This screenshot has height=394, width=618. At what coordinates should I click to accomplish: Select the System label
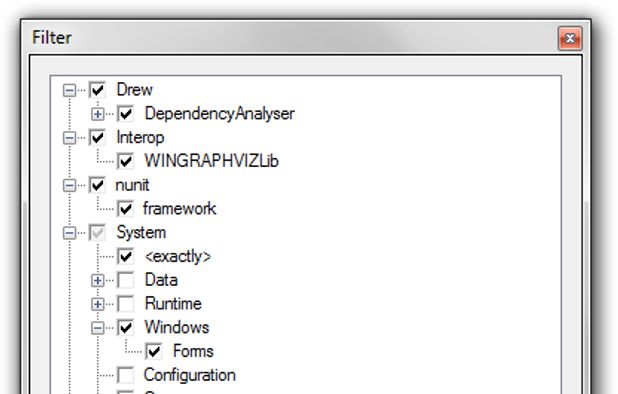tap(141, 233)
